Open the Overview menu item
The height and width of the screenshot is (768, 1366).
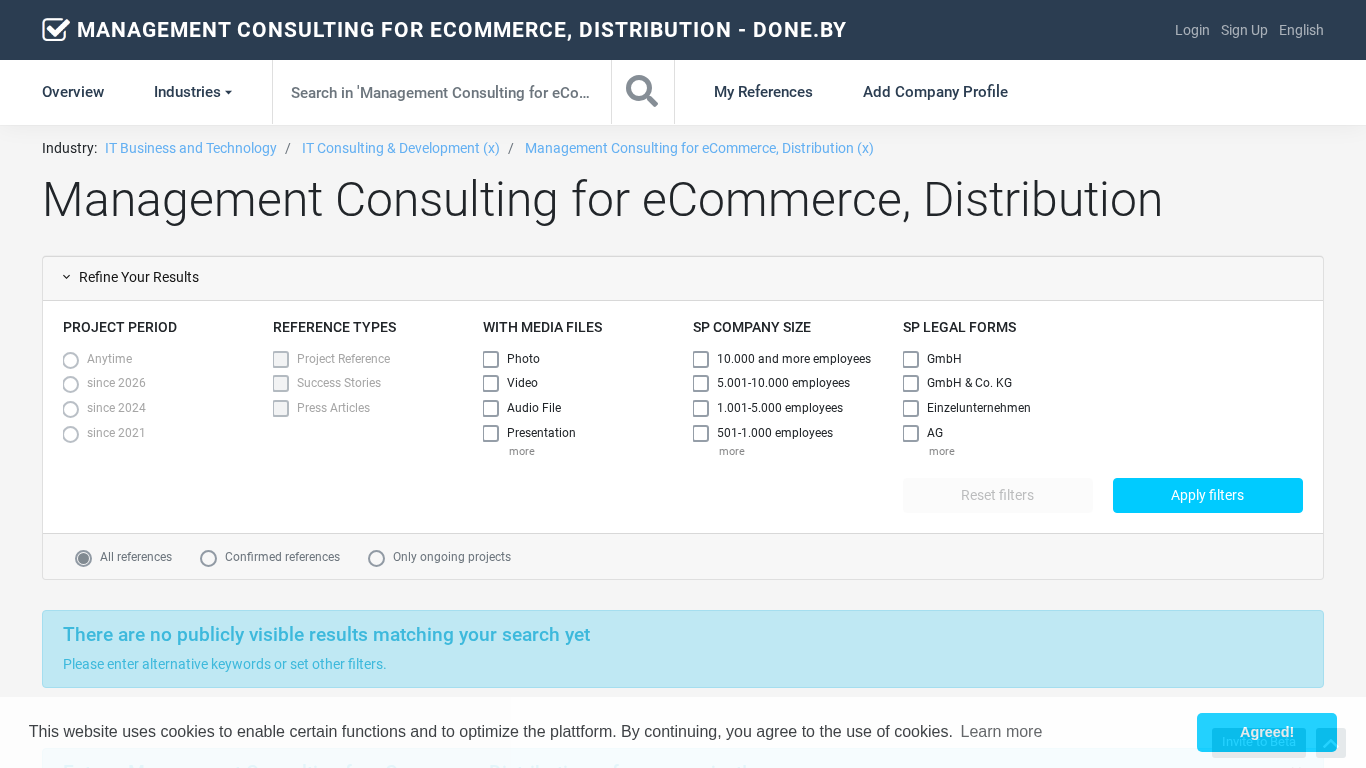click(73, 92)
